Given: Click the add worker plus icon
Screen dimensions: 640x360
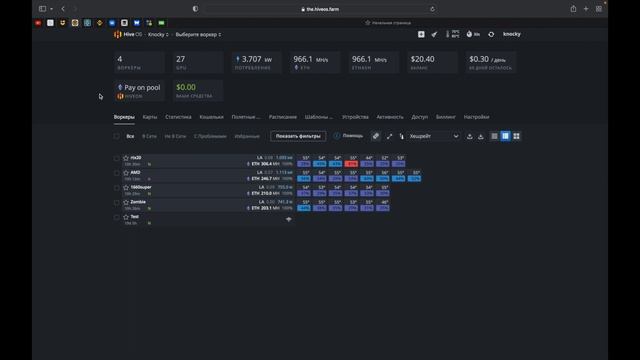Looking at the screenshot, I should pyautogui.click(x=421, y=34).
